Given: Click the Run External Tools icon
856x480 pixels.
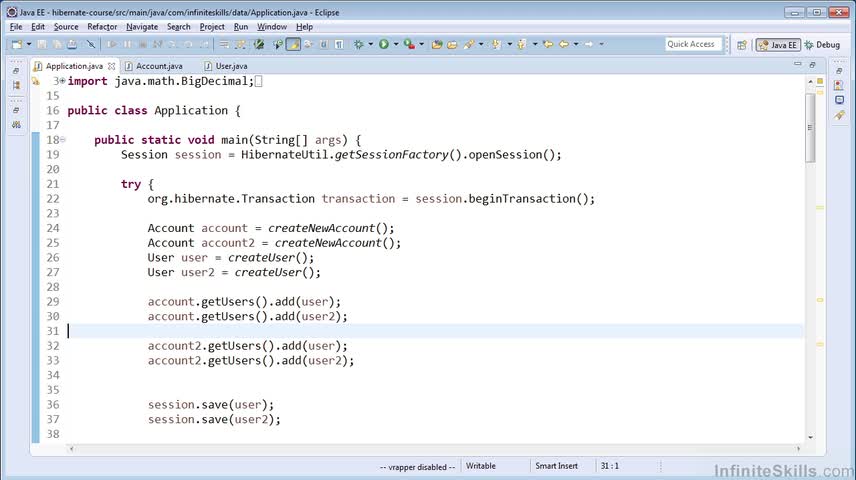Looking at the screenshot, I should (409, 44).
